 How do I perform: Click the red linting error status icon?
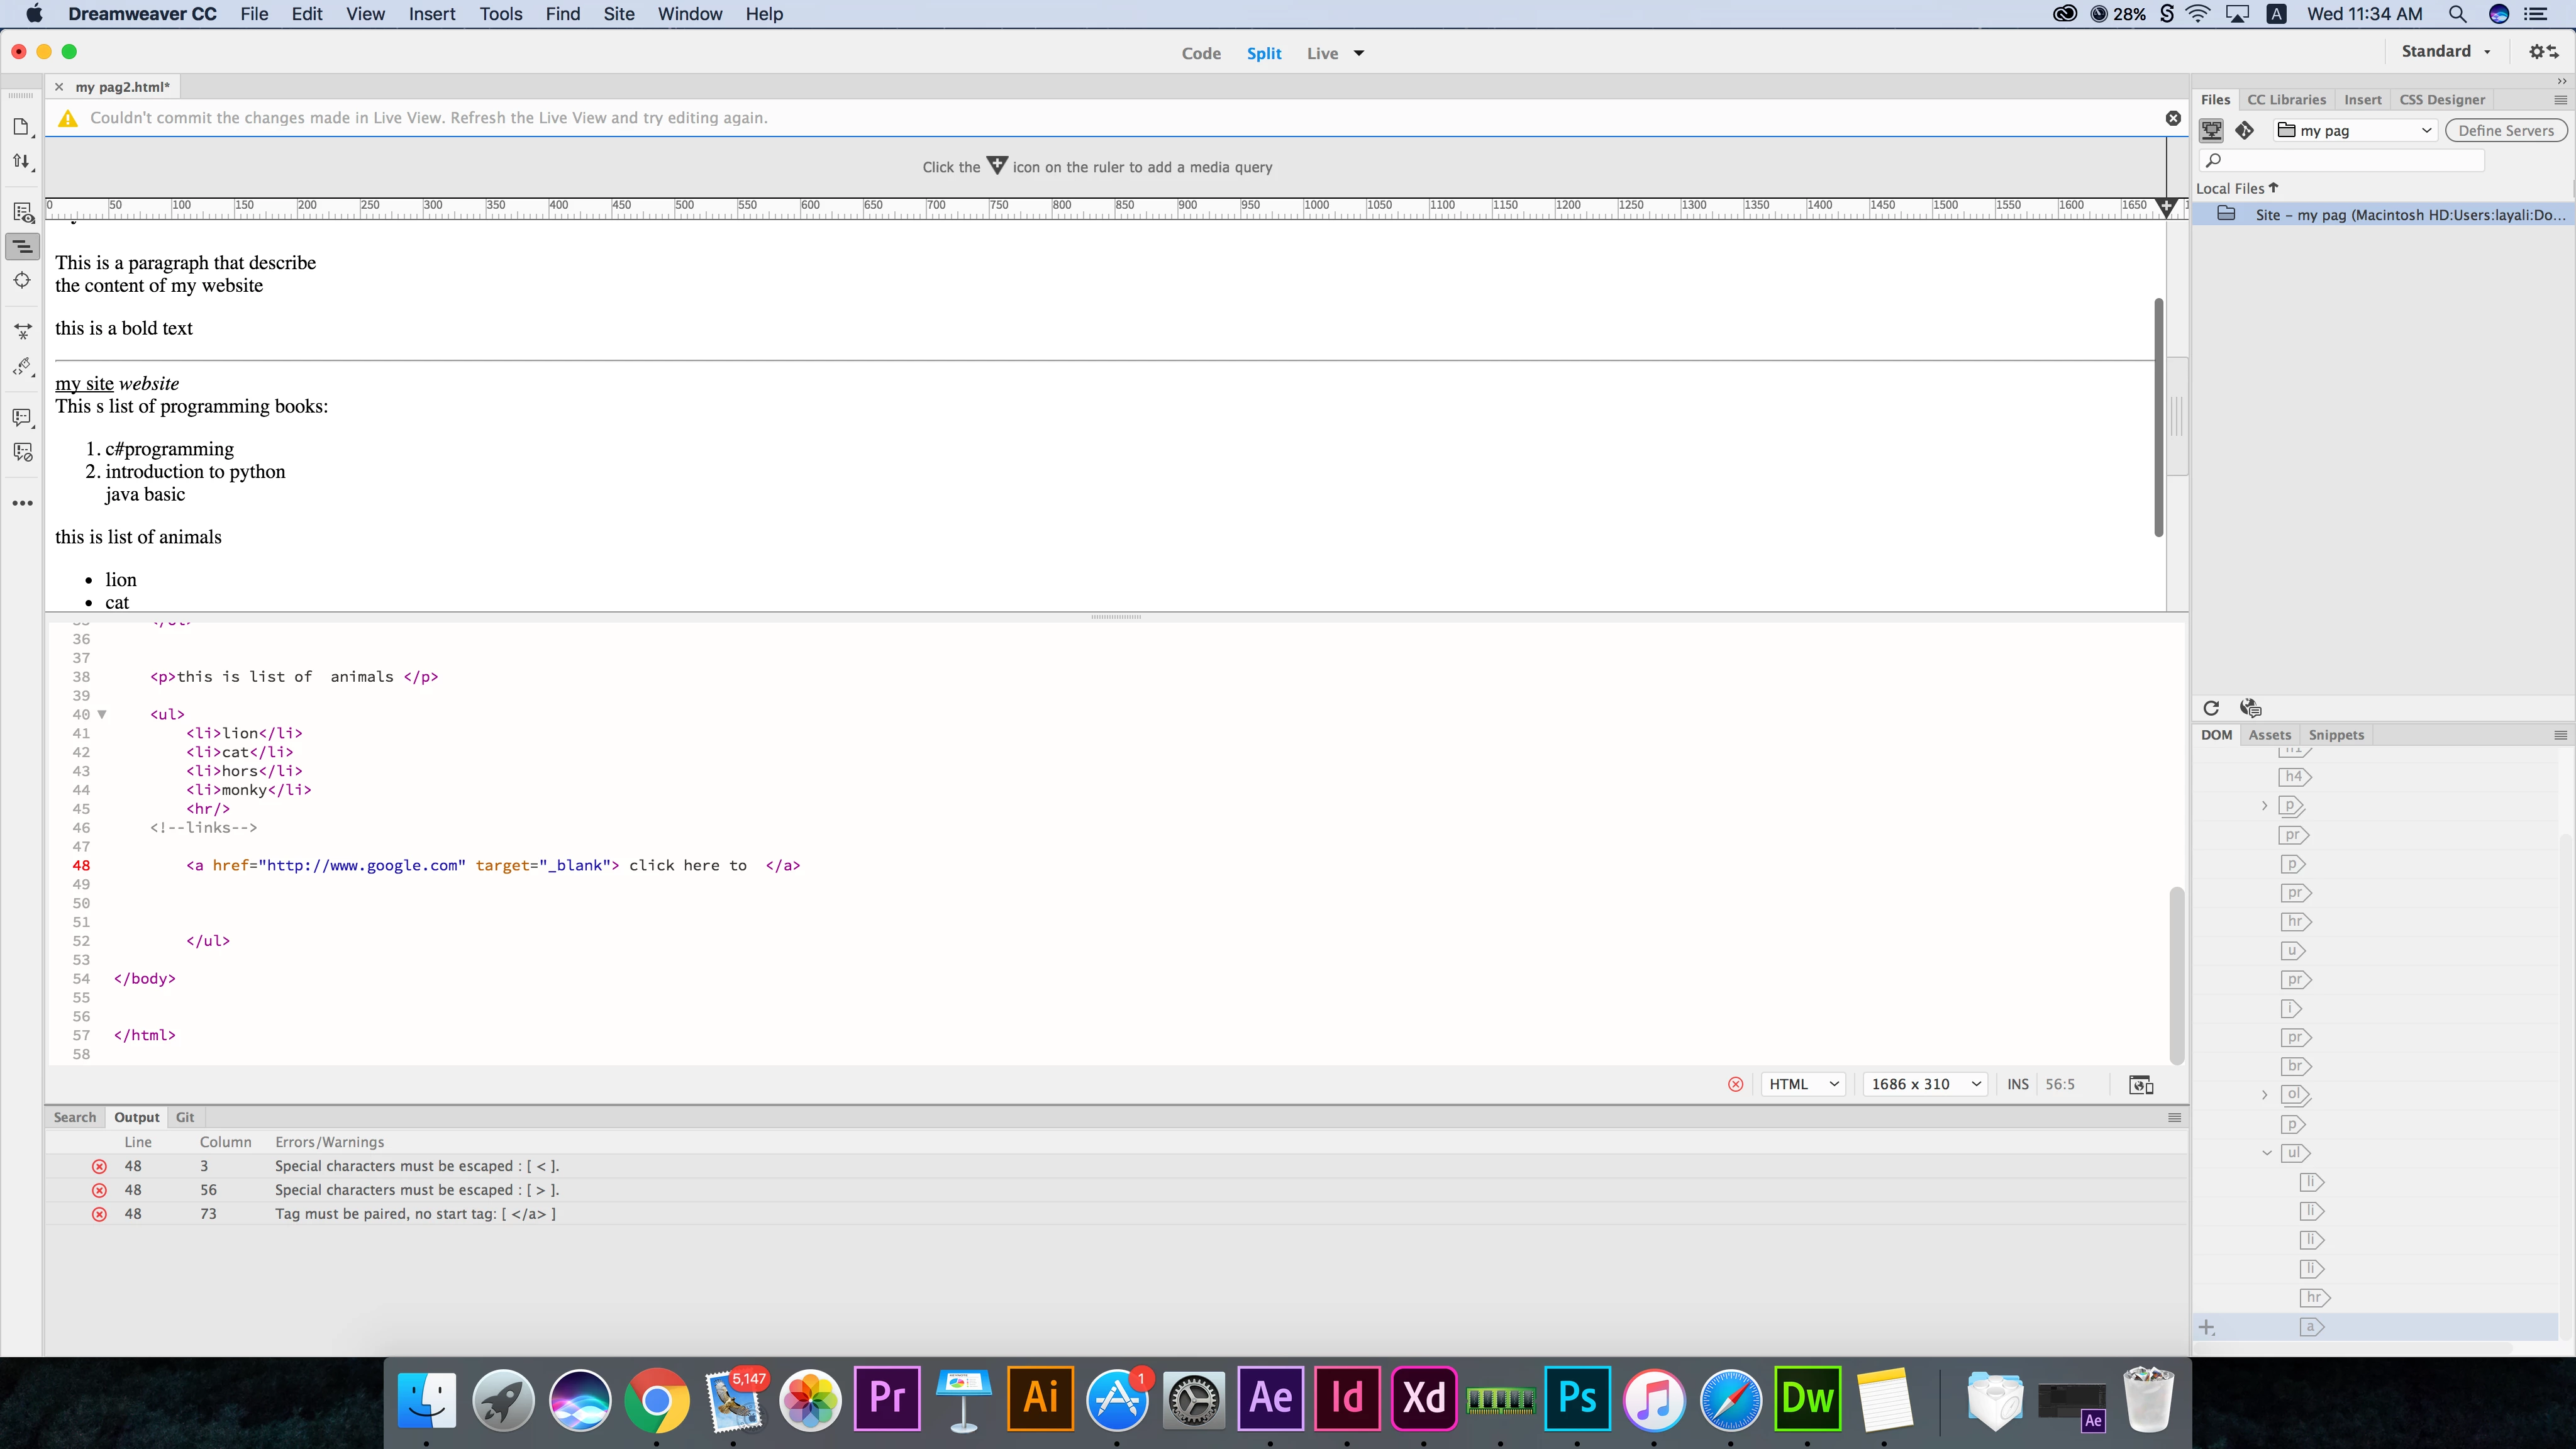tap(1735, 1084)
